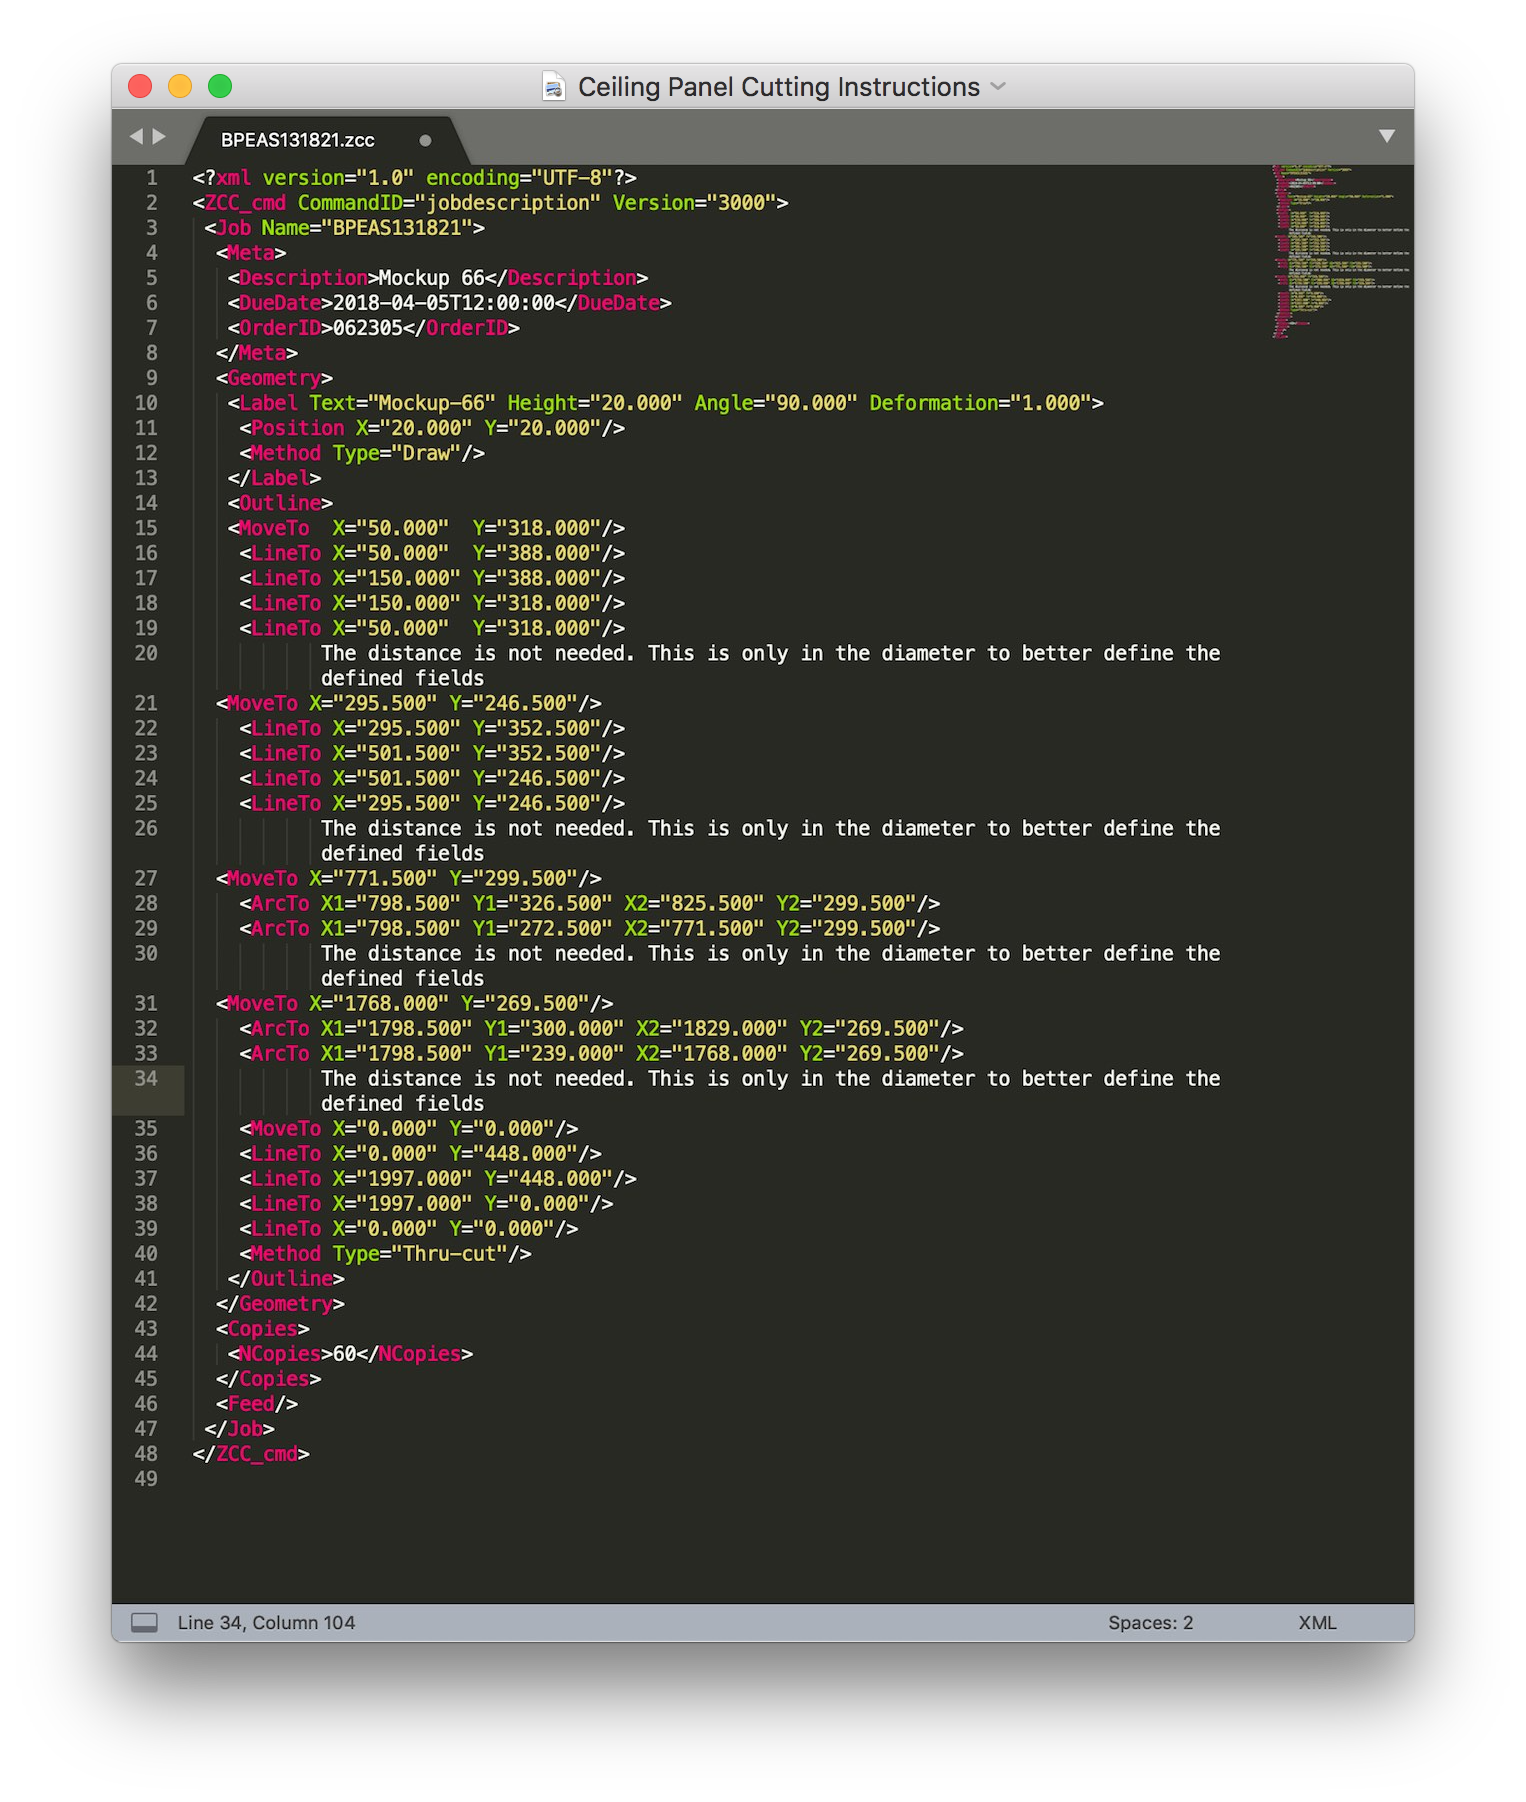This screenshot has height=1802, width=1526.
Task: Open the XML syntax selector
Action: (1317, 1622)
